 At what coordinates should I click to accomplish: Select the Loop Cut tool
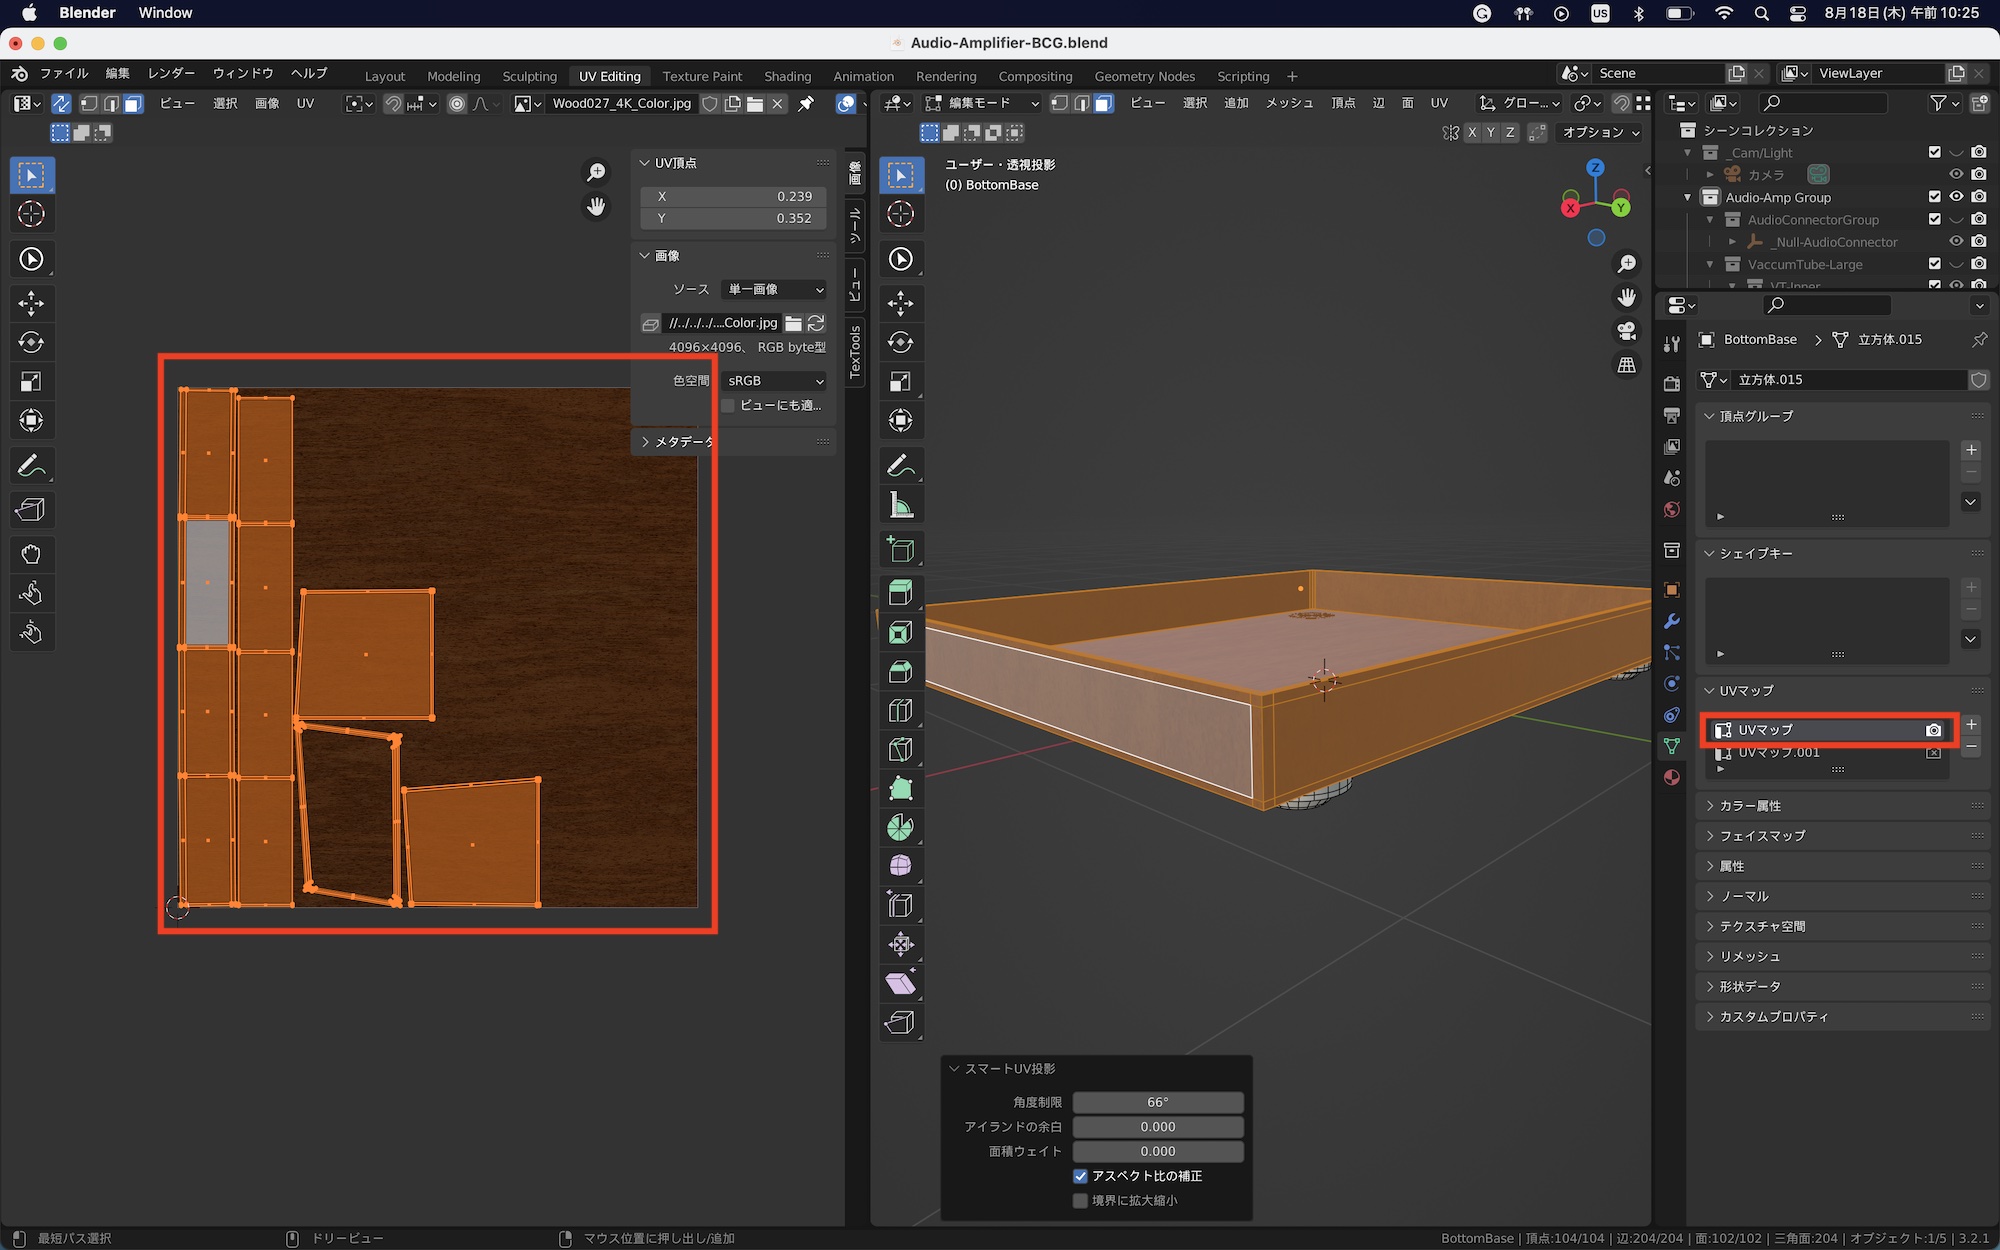(x=900, y=710)
